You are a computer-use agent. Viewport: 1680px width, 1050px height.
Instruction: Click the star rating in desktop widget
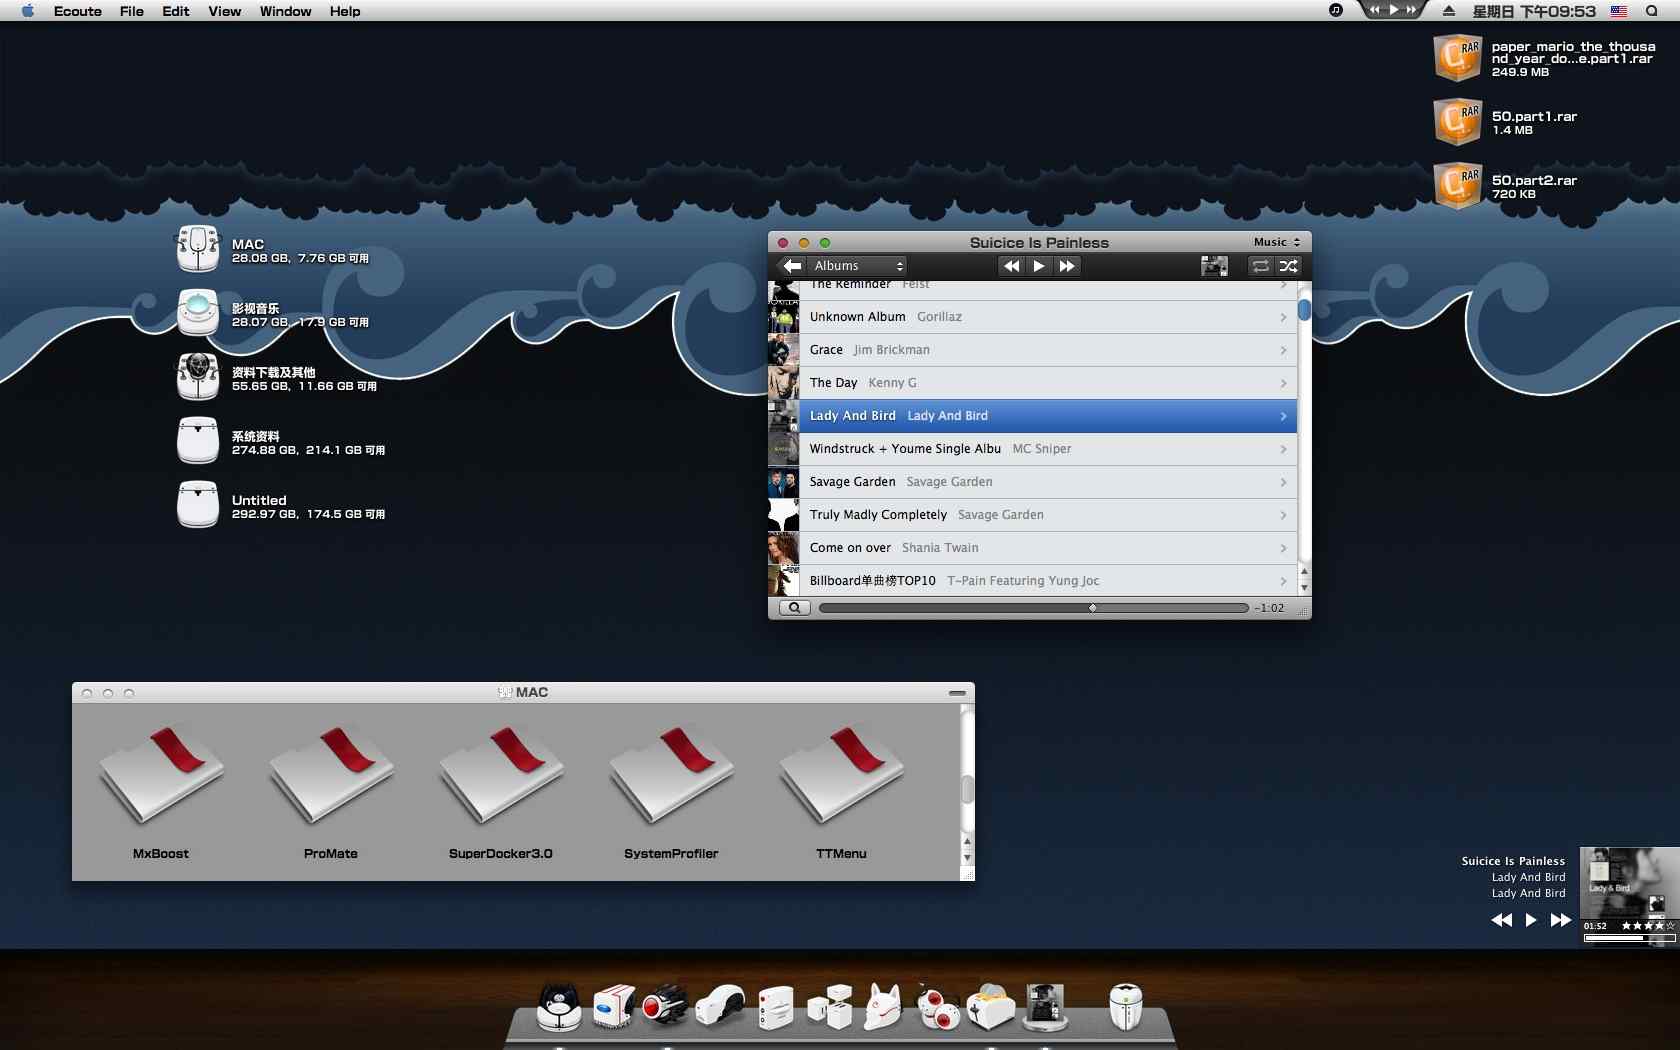tap(1647, 926)
